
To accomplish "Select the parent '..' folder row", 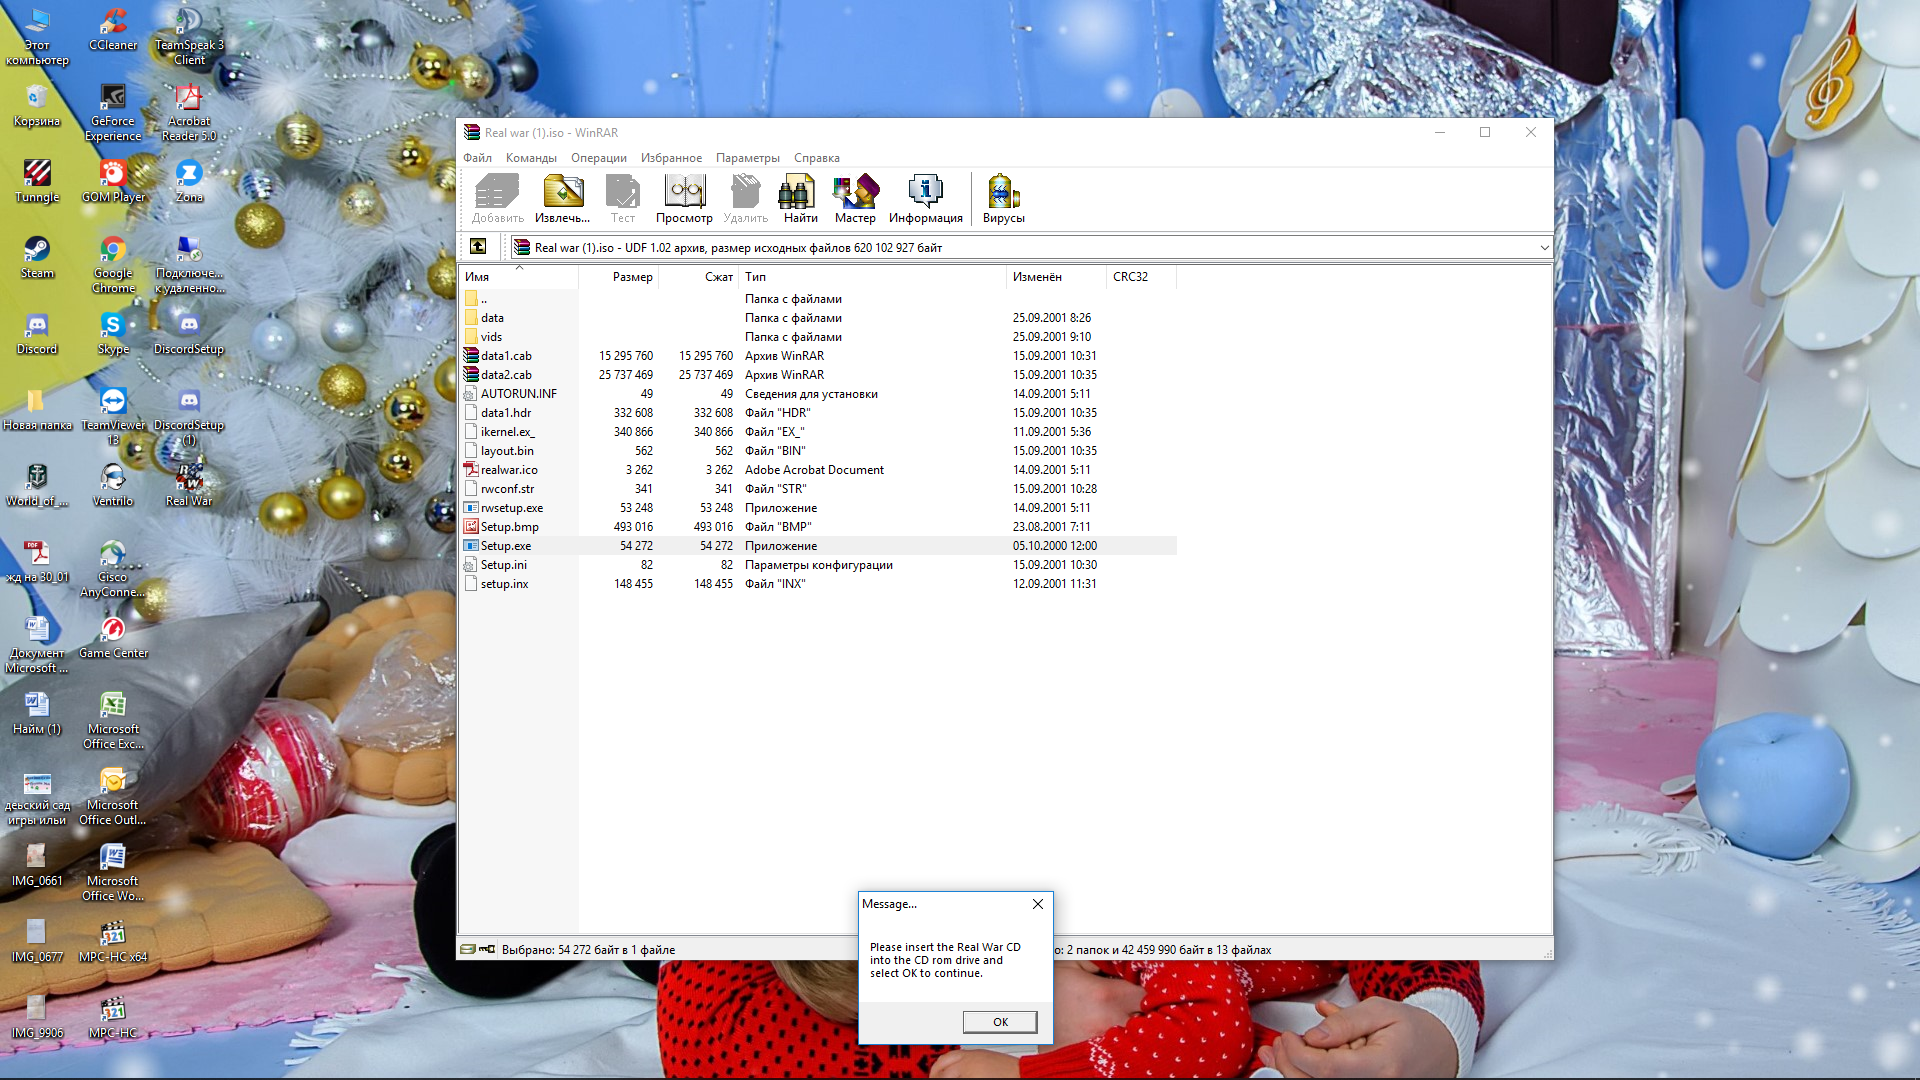I will (818, 299).
